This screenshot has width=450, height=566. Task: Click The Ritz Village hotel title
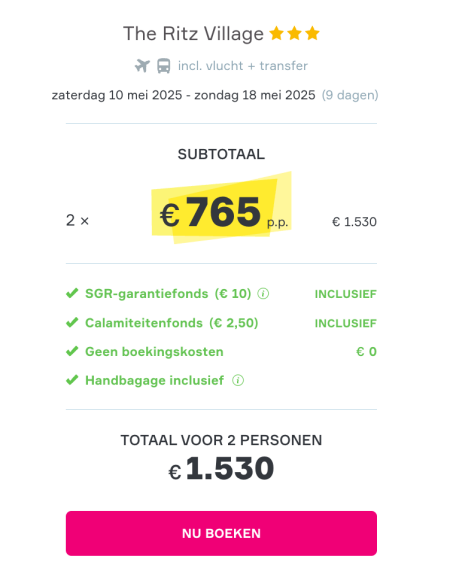point(193,34)
